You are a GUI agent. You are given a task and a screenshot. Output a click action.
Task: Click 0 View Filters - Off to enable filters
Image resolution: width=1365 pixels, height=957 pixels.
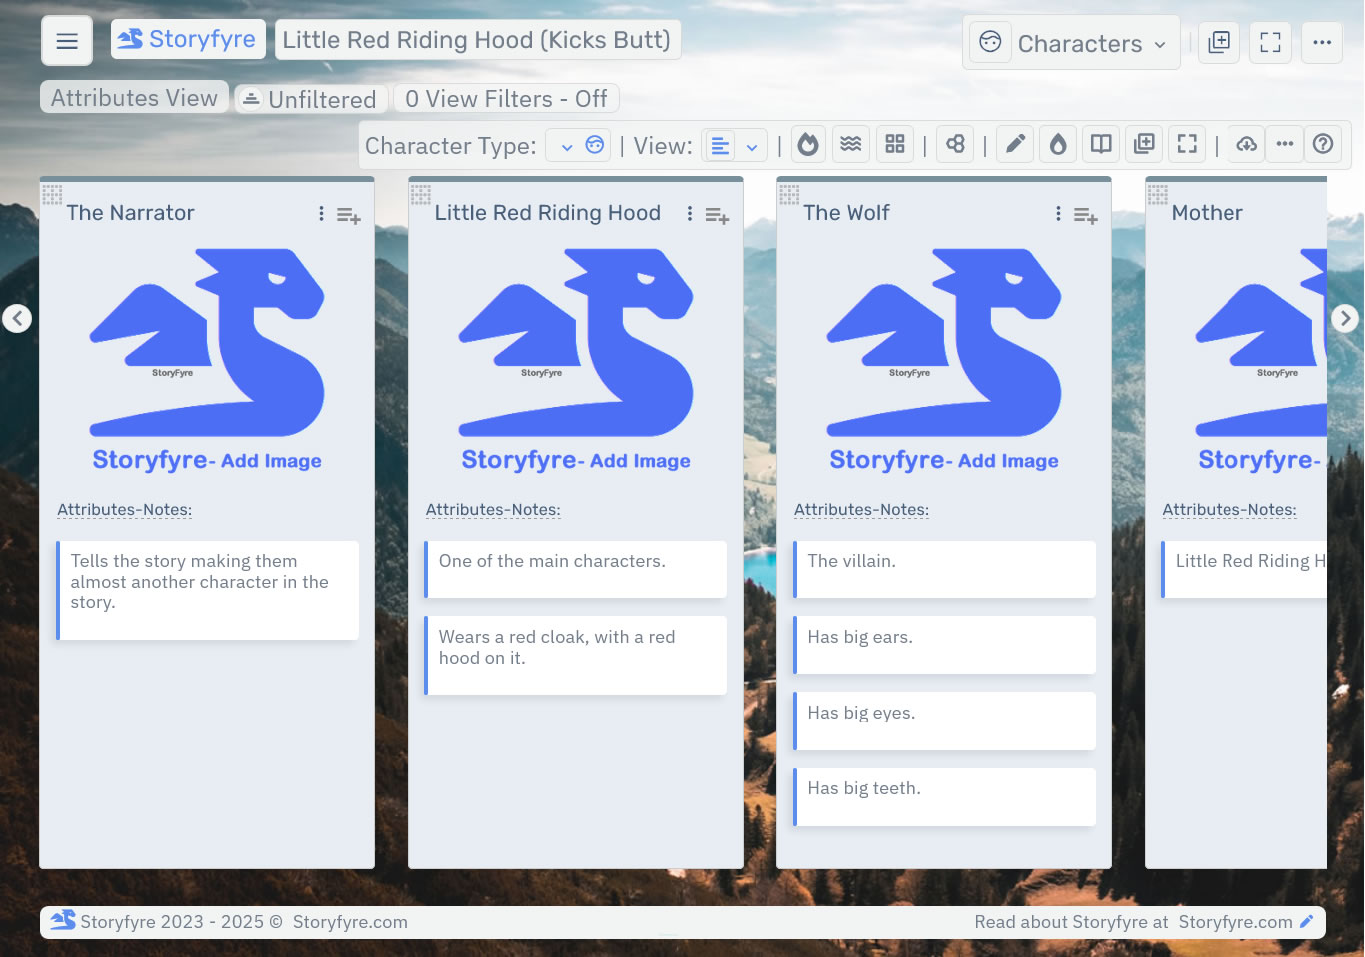click(506, 98)
